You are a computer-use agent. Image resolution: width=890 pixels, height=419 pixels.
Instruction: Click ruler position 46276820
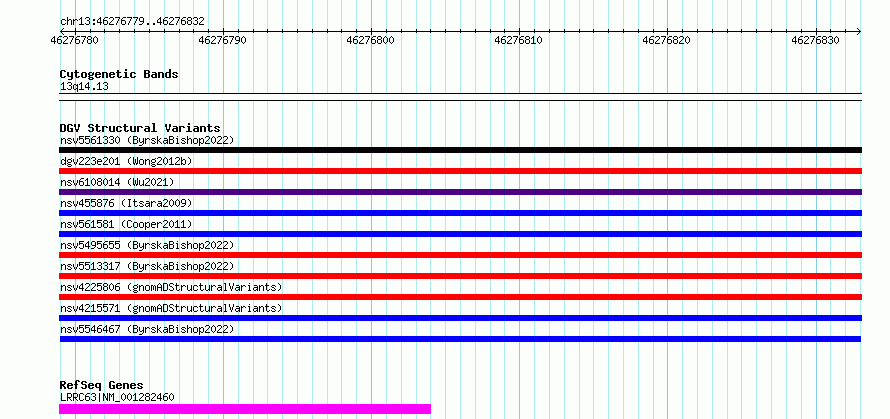click(666, 40)
